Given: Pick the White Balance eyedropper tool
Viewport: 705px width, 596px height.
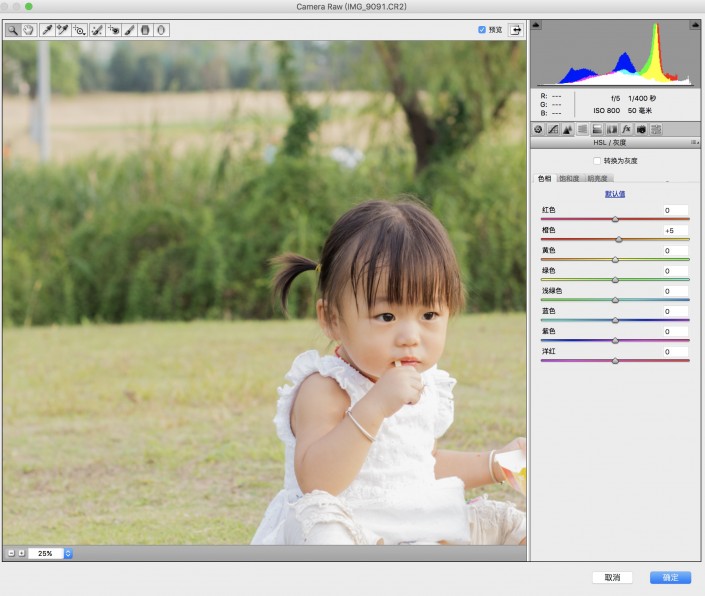Looking at the screenshot, I should (x=46, y=30).
